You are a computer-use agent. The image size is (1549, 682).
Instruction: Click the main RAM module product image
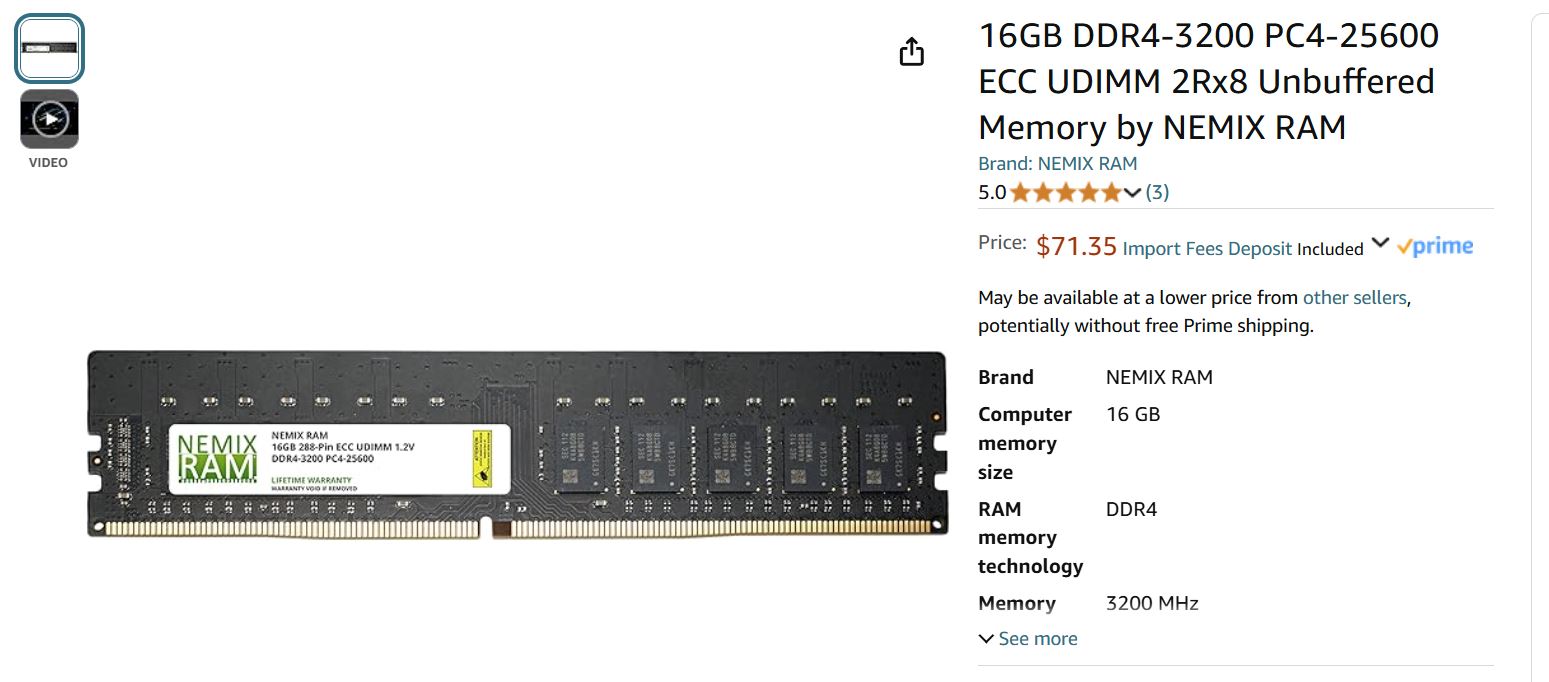click(516, 444)
